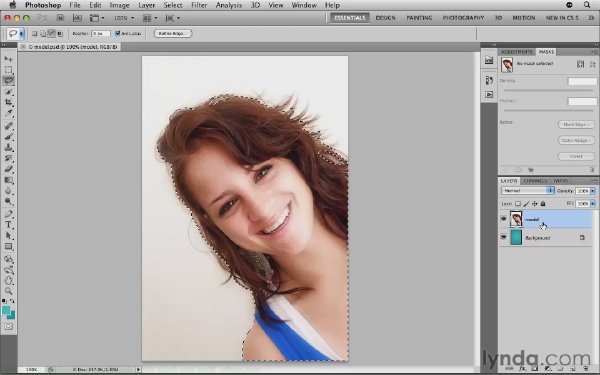
Task: Select the Zoom tool in toolbox
Action: point(8,291)
